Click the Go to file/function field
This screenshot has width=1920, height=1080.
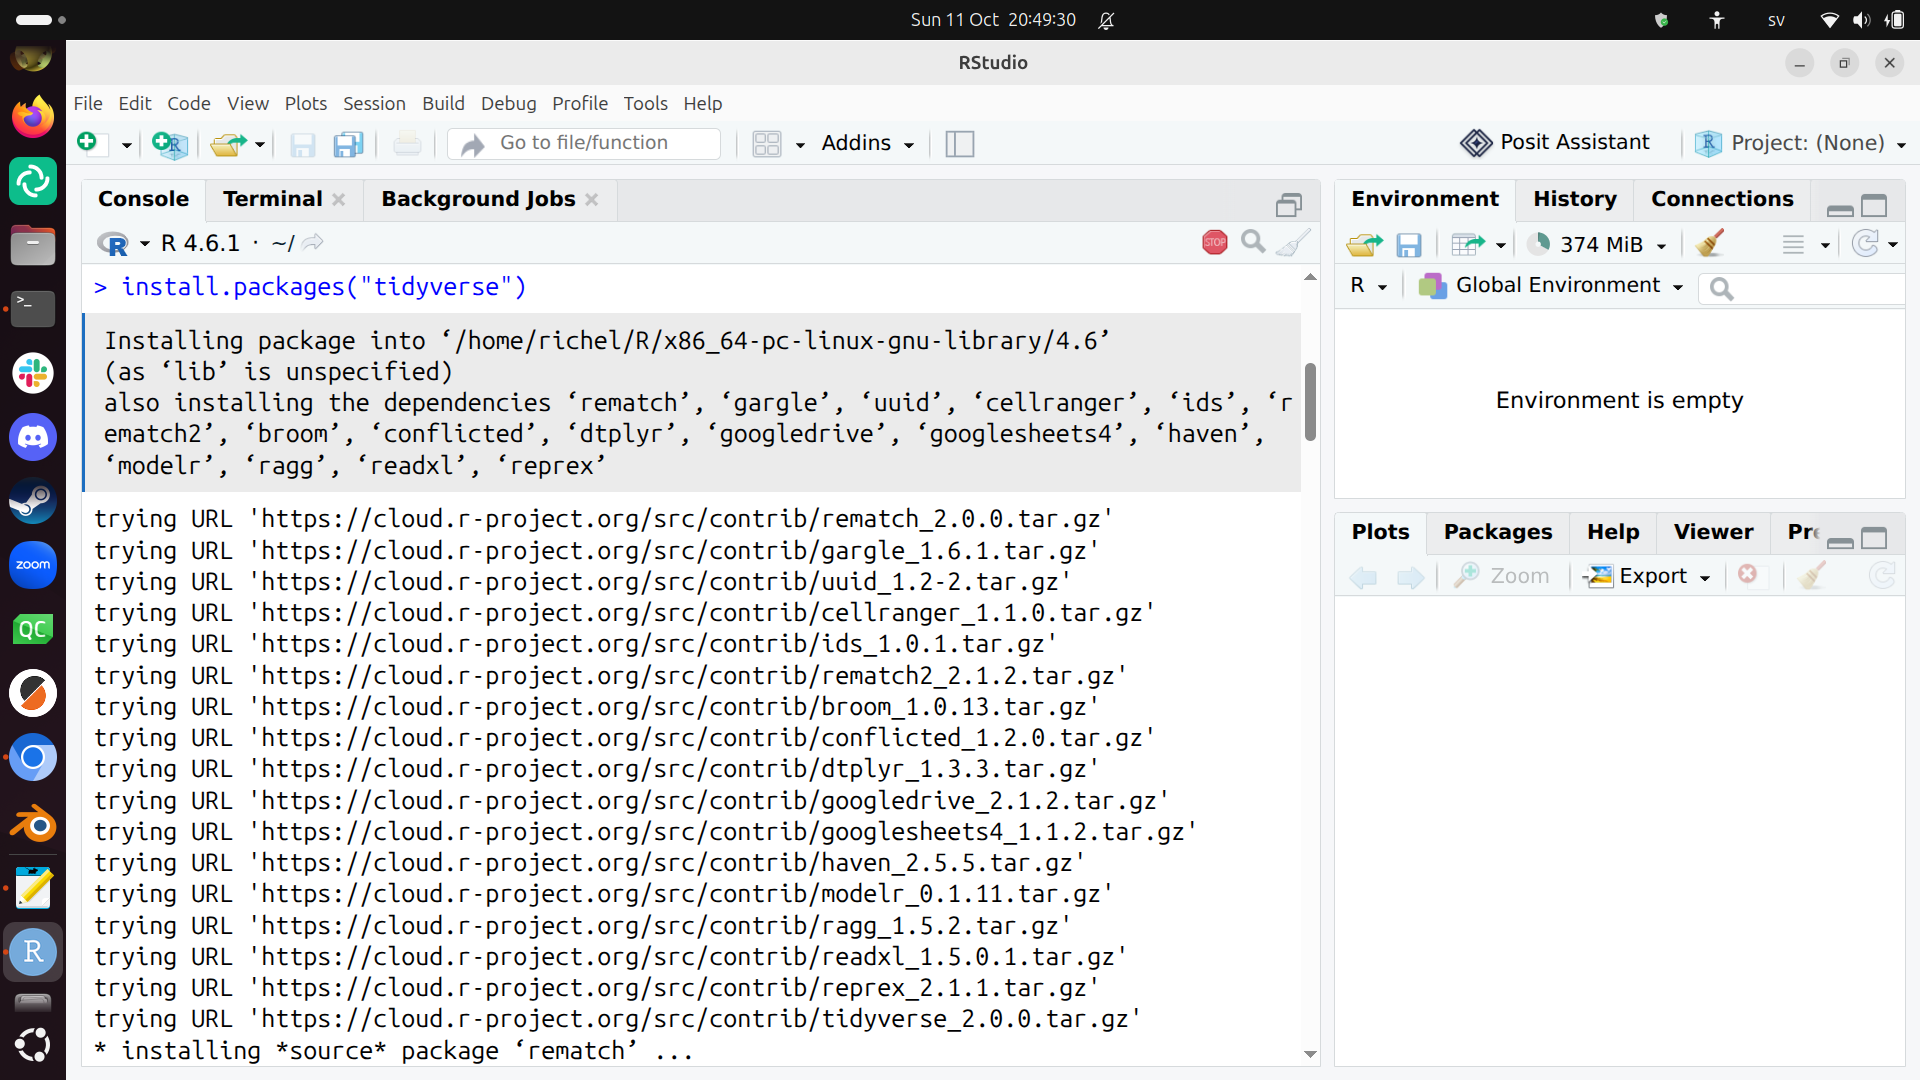584,143
